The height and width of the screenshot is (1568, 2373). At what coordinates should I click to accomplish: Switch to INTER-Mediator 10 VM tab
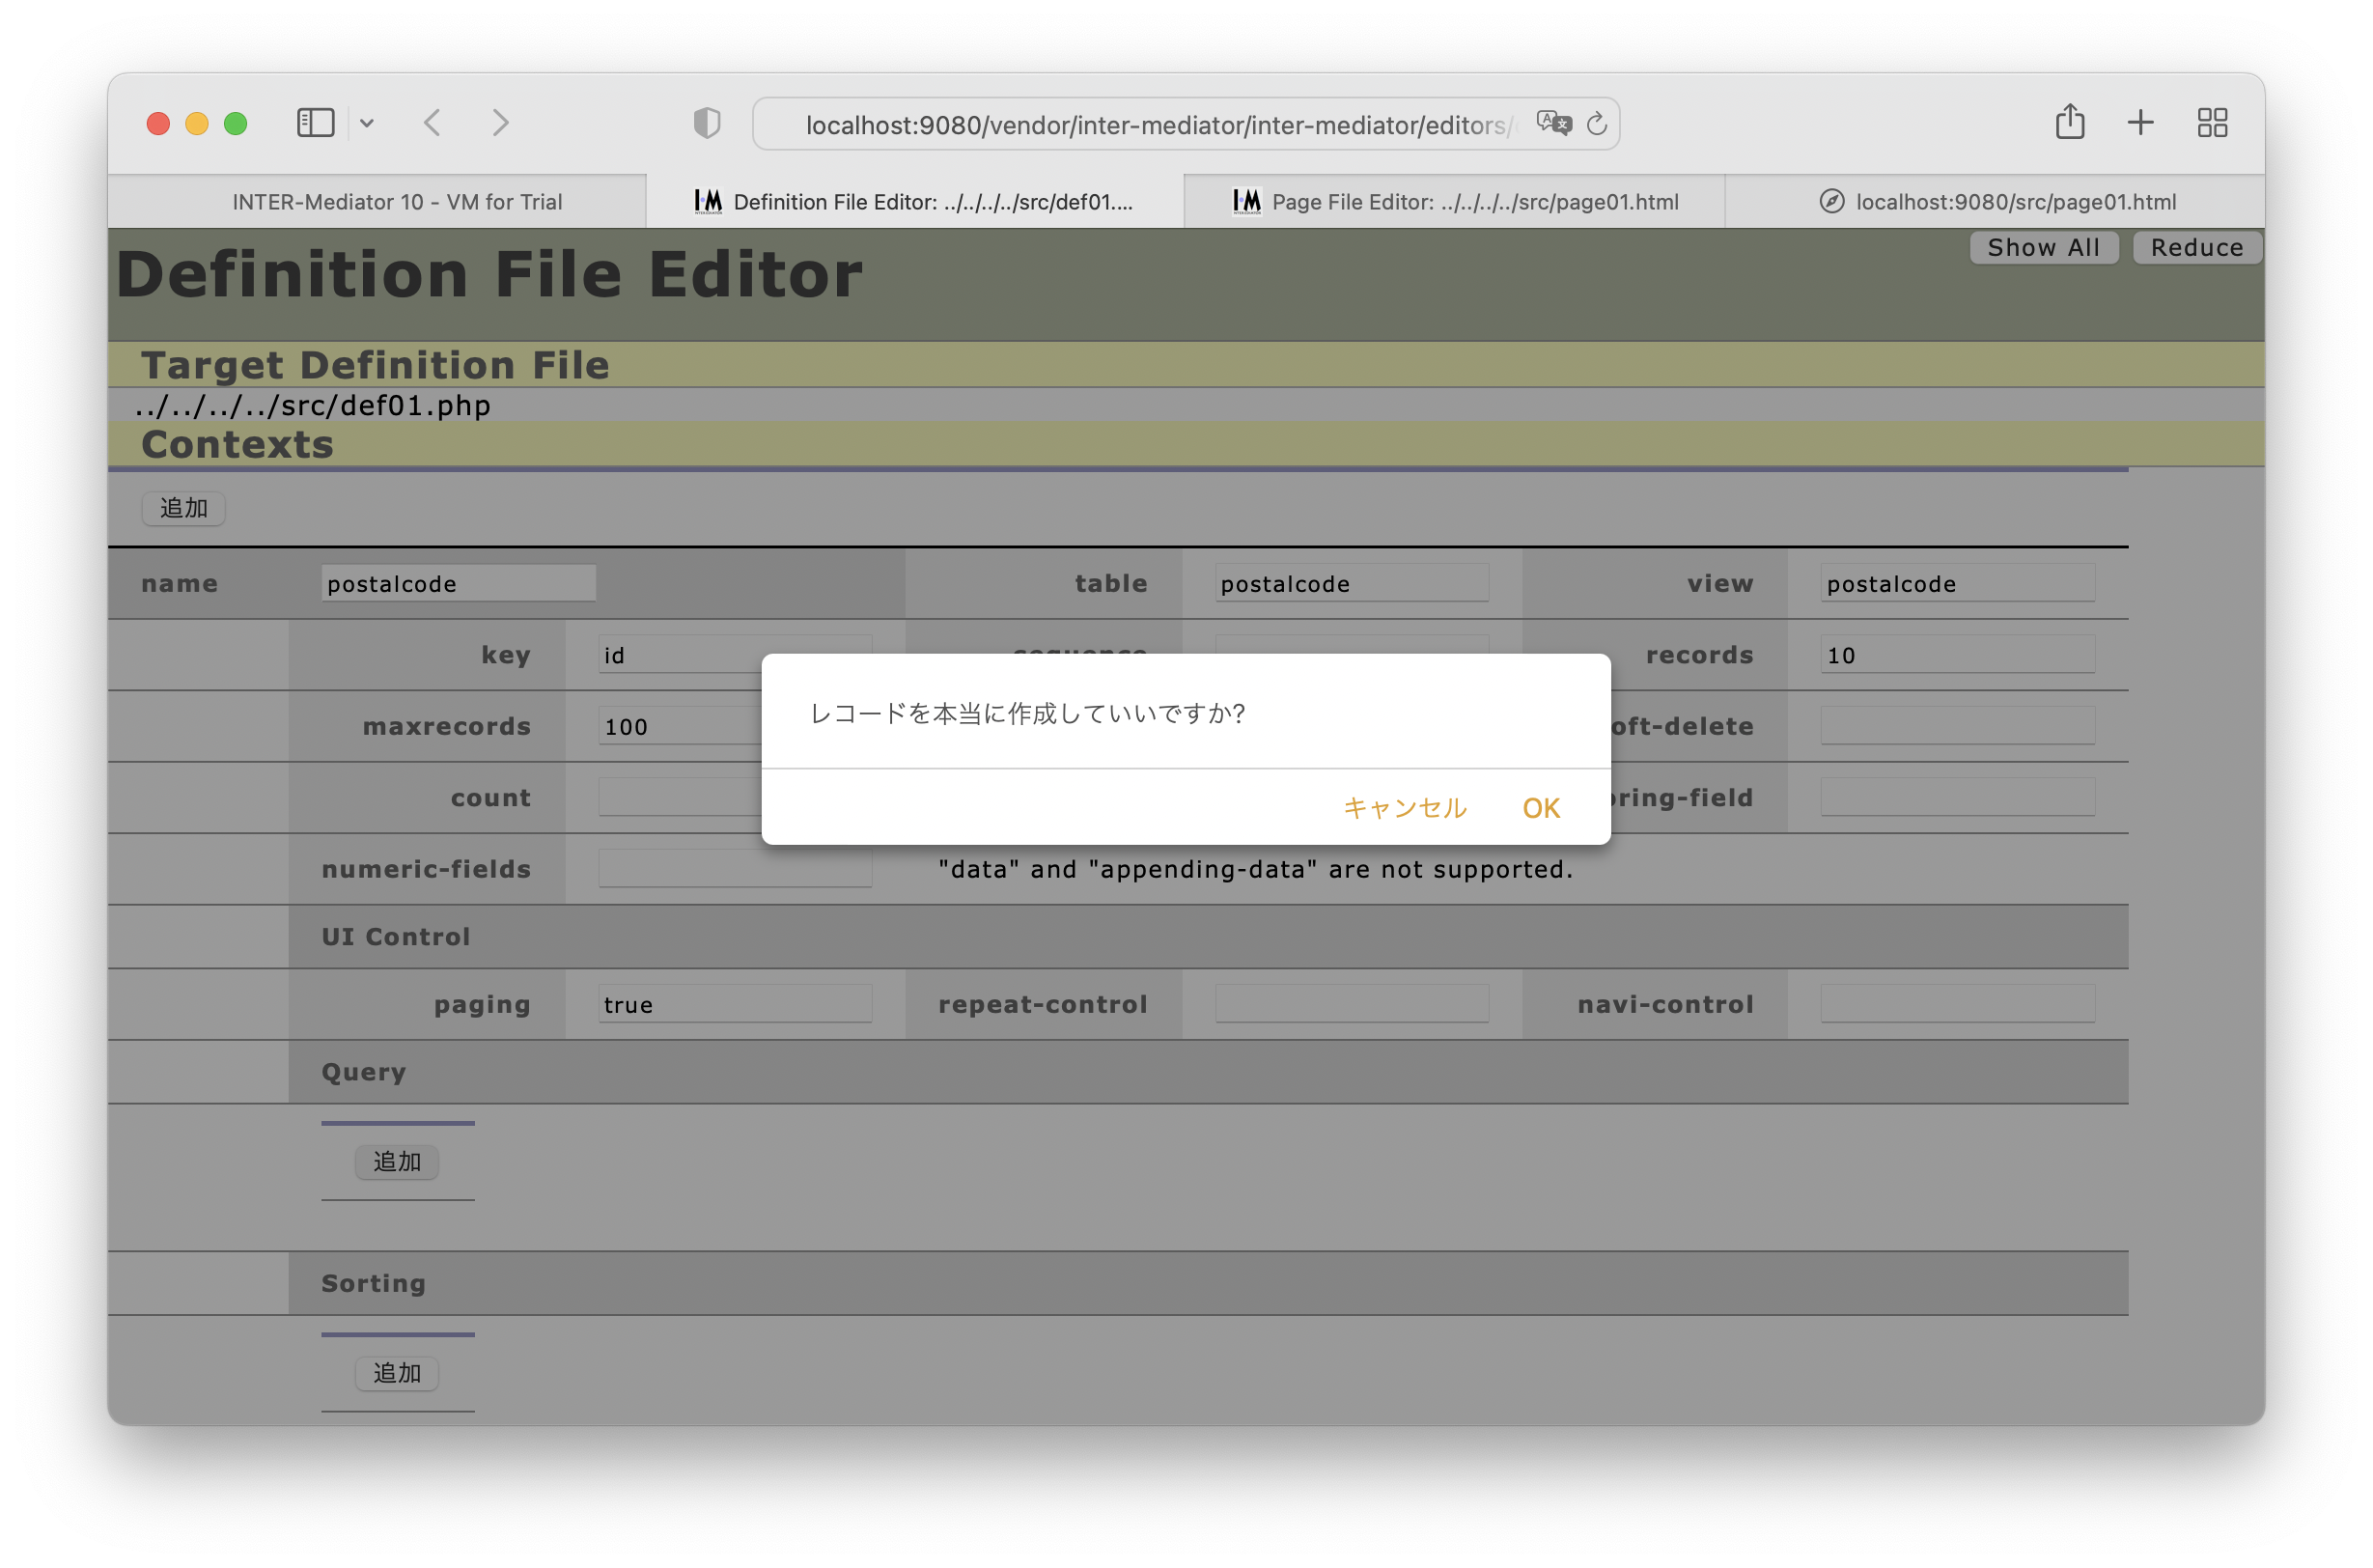click(377, 202)
